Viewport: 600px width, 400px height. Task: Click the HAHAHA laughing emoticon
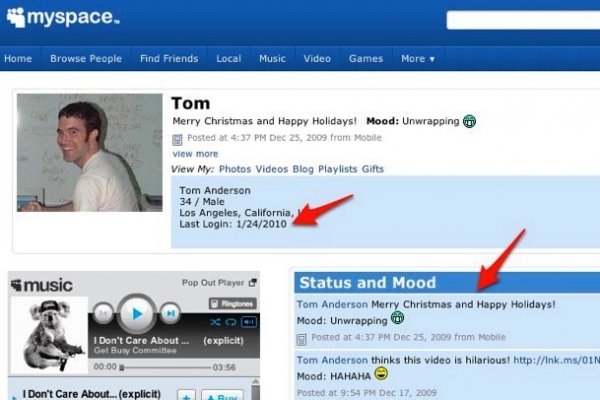[x=381, y=373]
